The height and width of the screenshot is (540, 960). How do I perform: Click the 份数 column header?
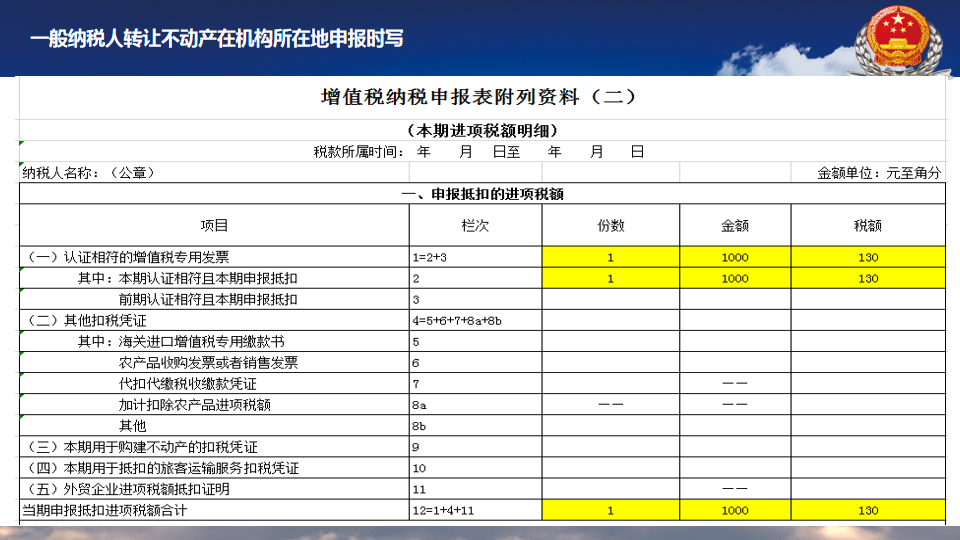pos(610,225)
